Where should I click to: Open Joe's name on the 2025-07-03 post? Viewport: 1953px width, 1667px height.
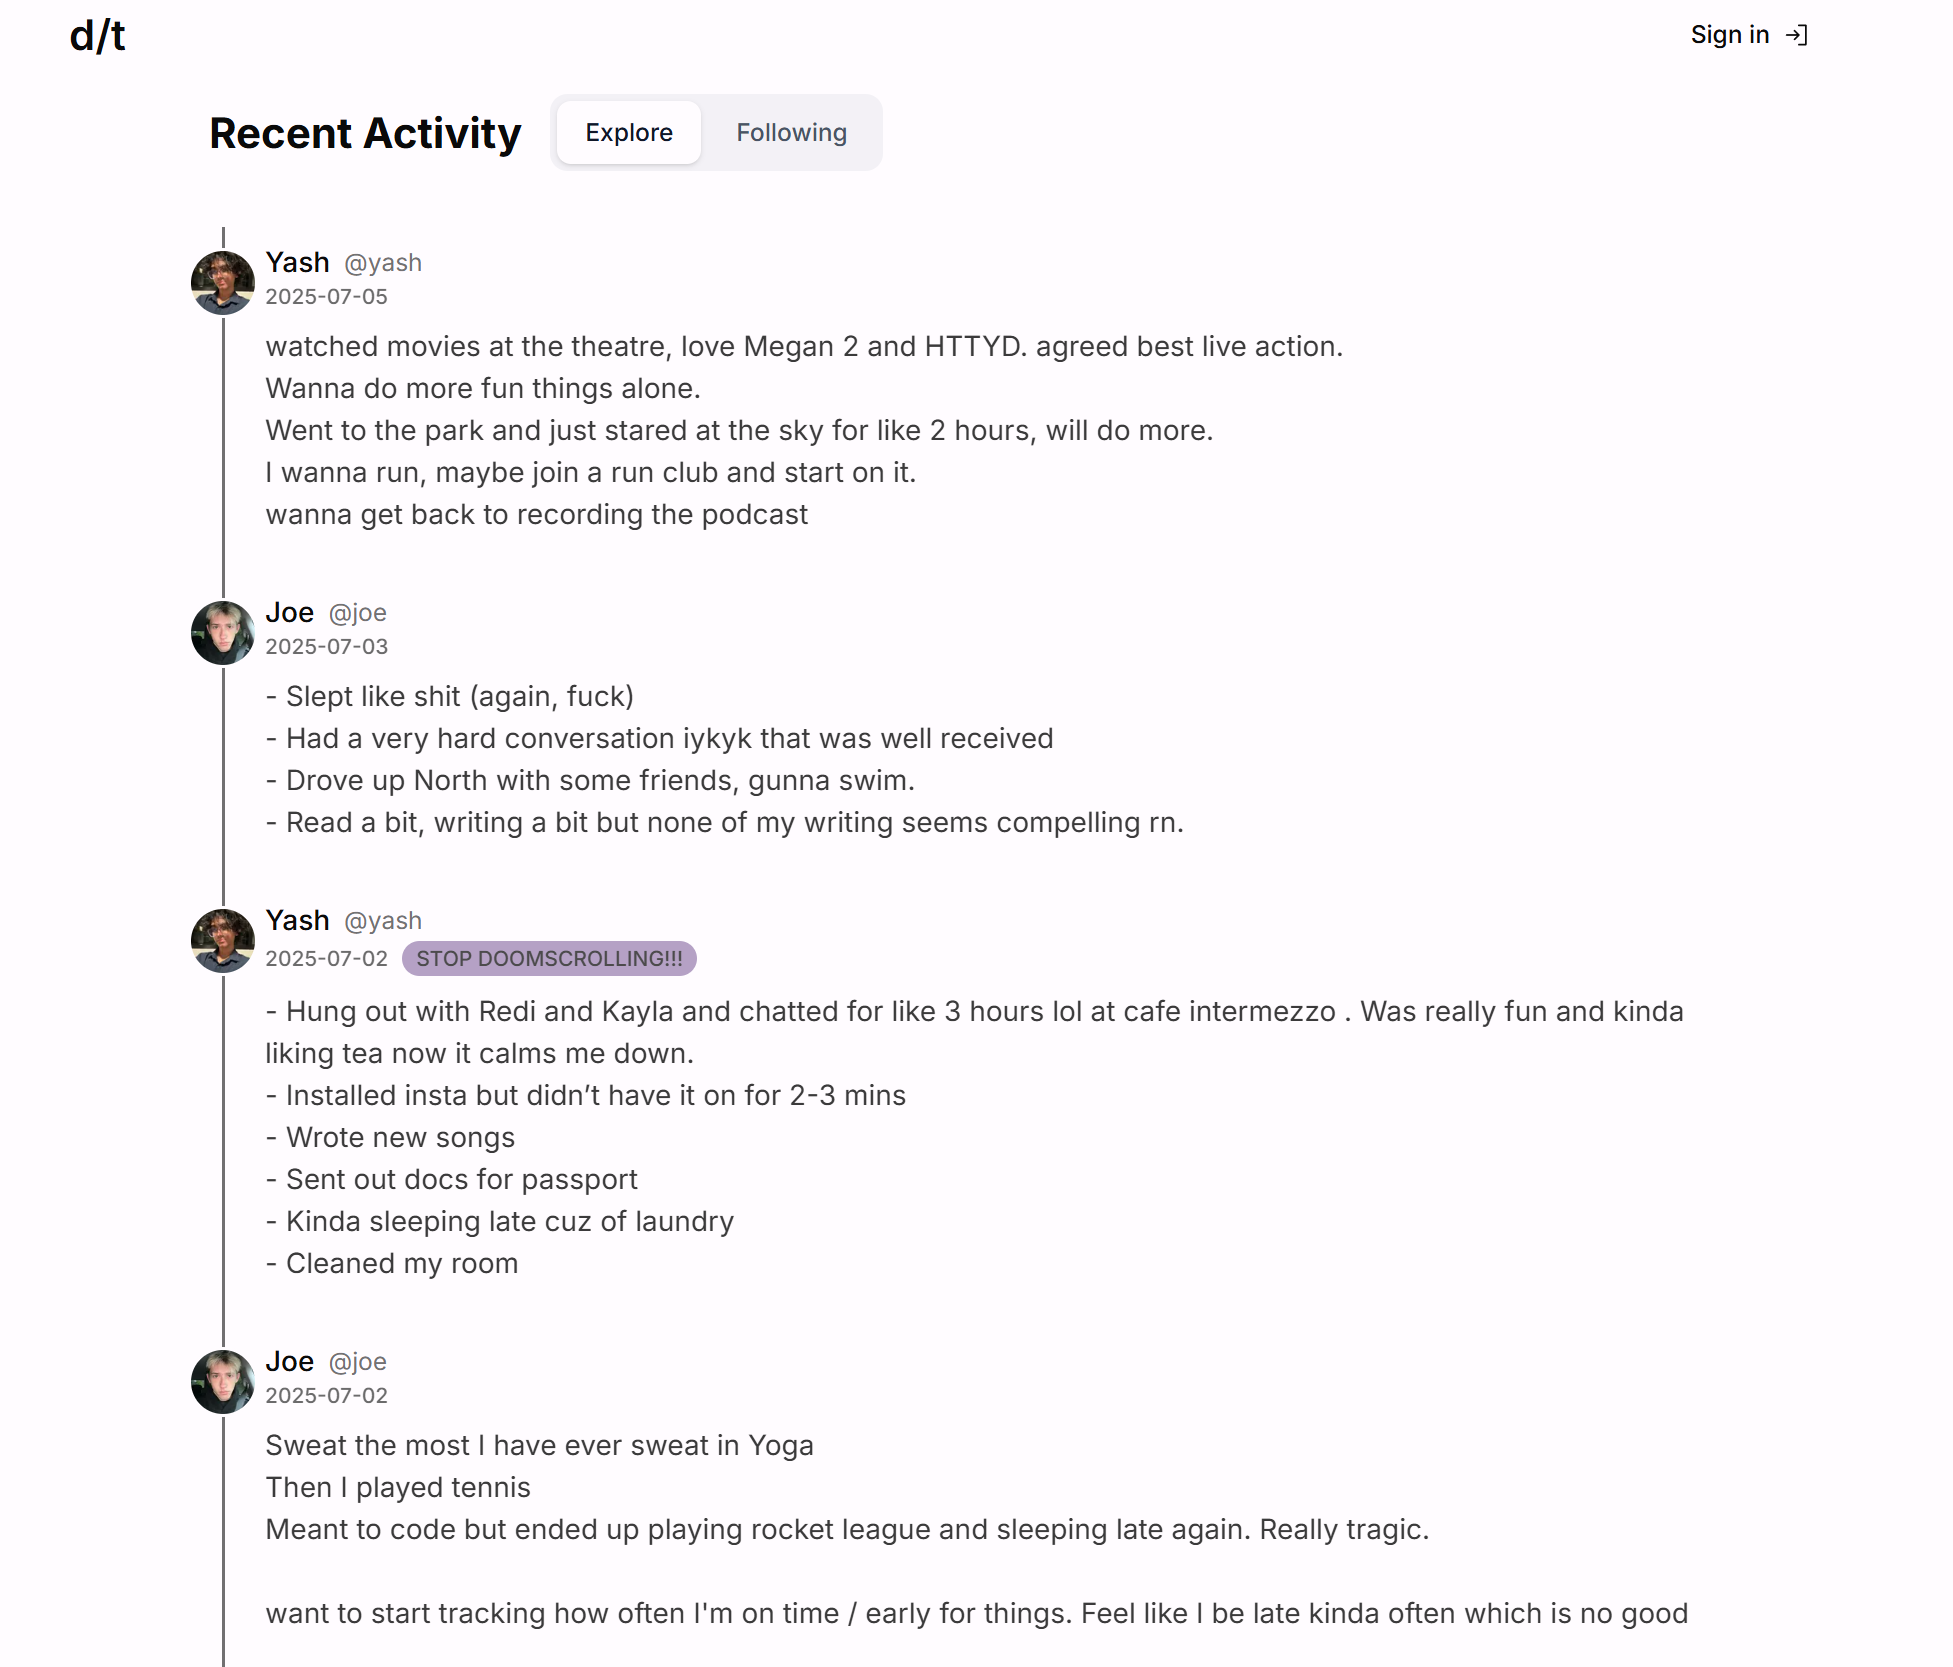[x=290, y=612]
